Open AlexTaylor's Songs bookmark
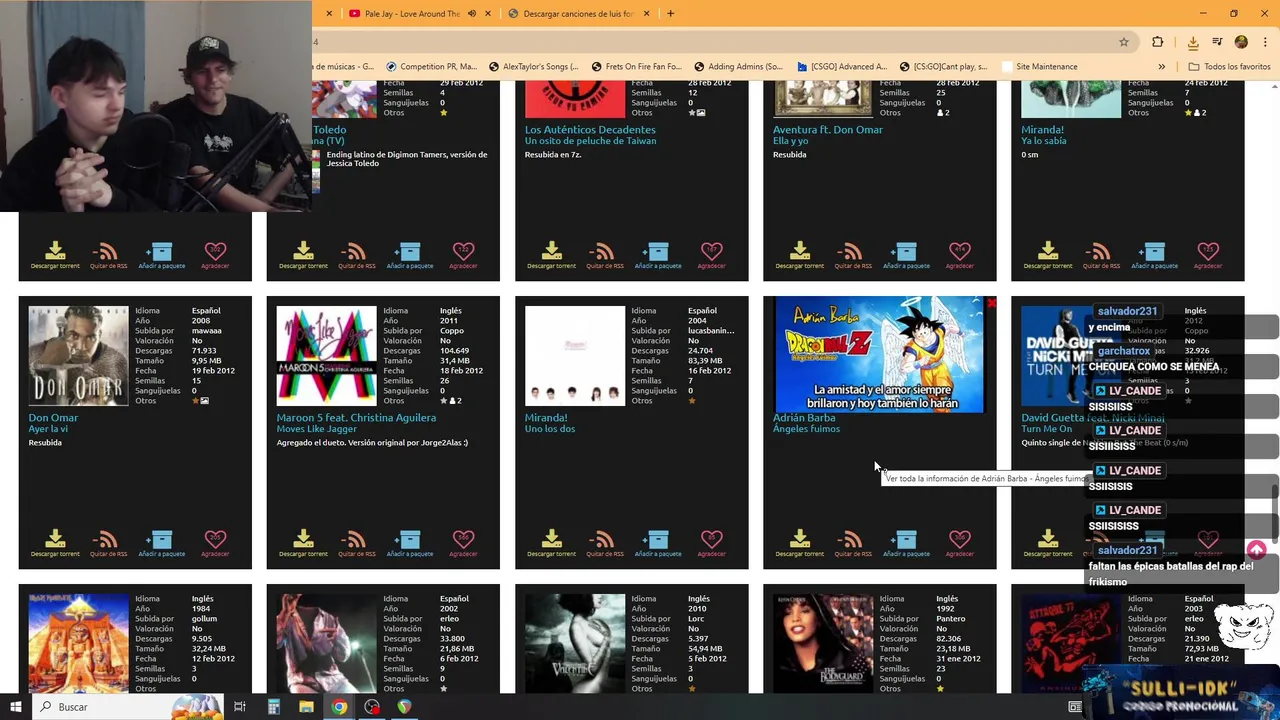The image size is (1280, 720). (533, 67)
